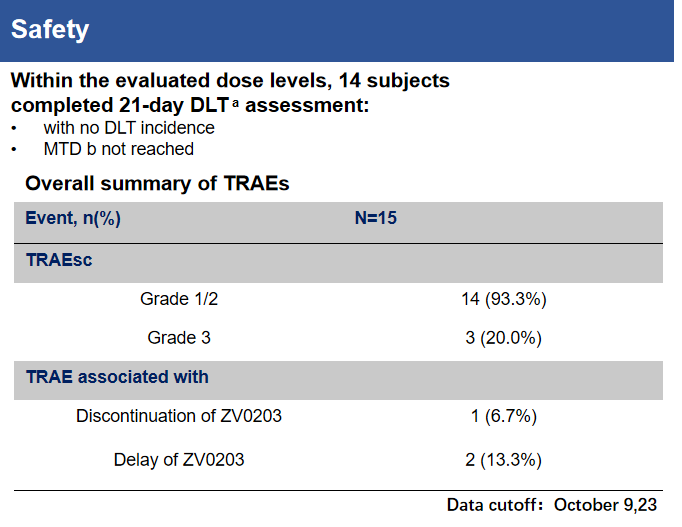Image resolution: width=682 pixels, height=527 pixels.
Task: Select the 'Discontinuation of ZV0203' row label
Action: [x=179, y=416]
